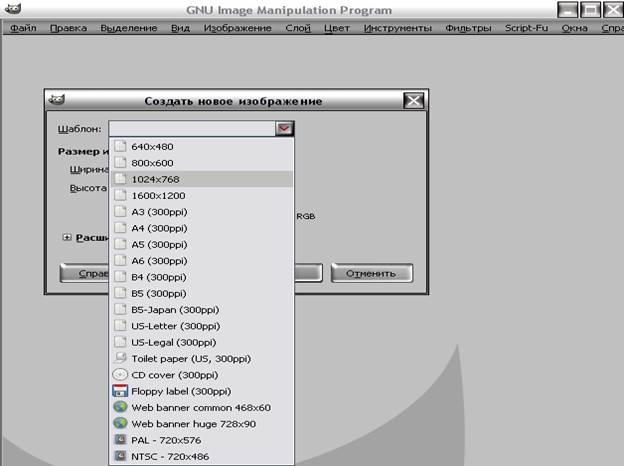
Task: Open the Файл menu
Action: (x=23, y=28)
